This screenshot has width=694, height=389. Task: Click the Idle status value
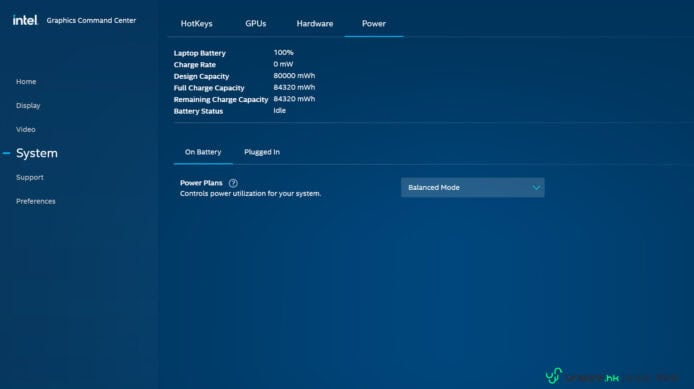click(x=280, y=110)
